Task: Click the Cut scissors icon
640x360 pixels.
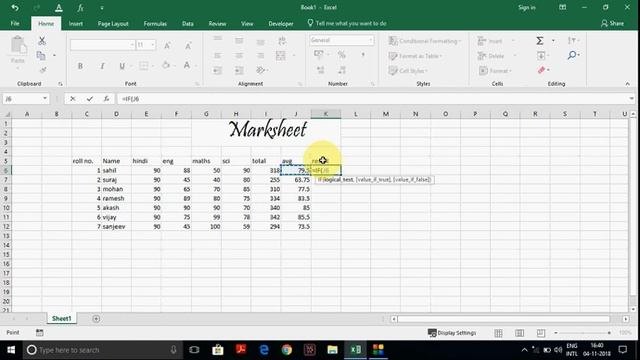Action: pos(42,40)
